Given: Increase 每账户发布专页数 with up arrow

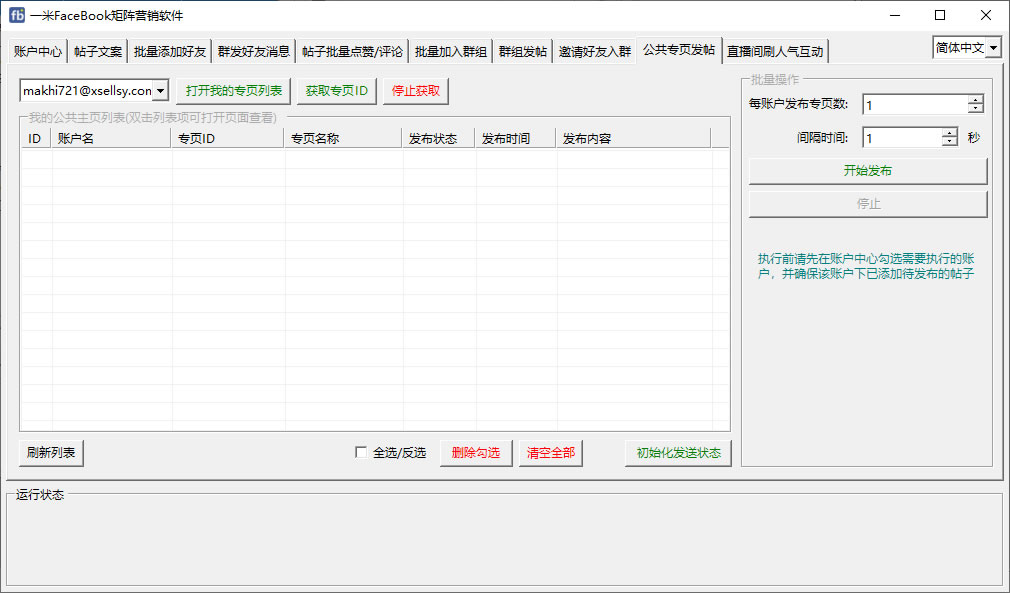Looking at the screenshot, I should click(976, 100).
